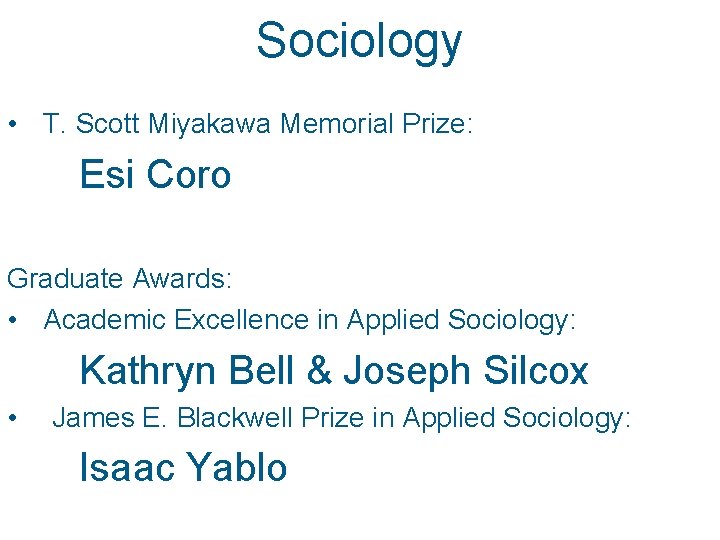Image resolution: width=720 pixels, height=540 pixels.
Task: Click the word Miyakawa
Action: pyautogui.click(x=212, y=125)
